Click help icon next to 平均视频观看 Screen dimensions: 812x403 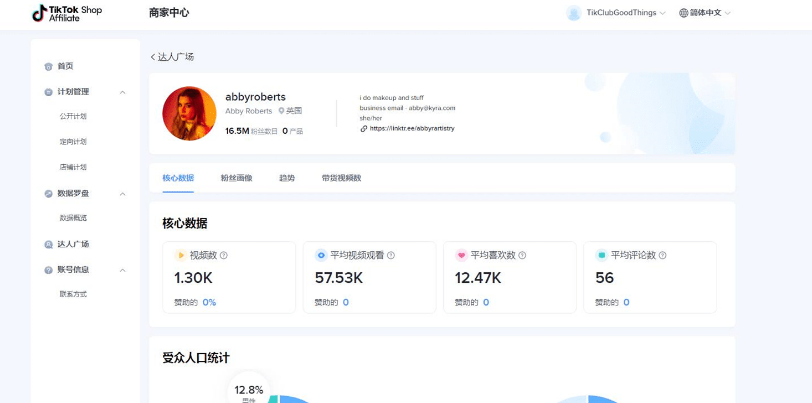391,255
